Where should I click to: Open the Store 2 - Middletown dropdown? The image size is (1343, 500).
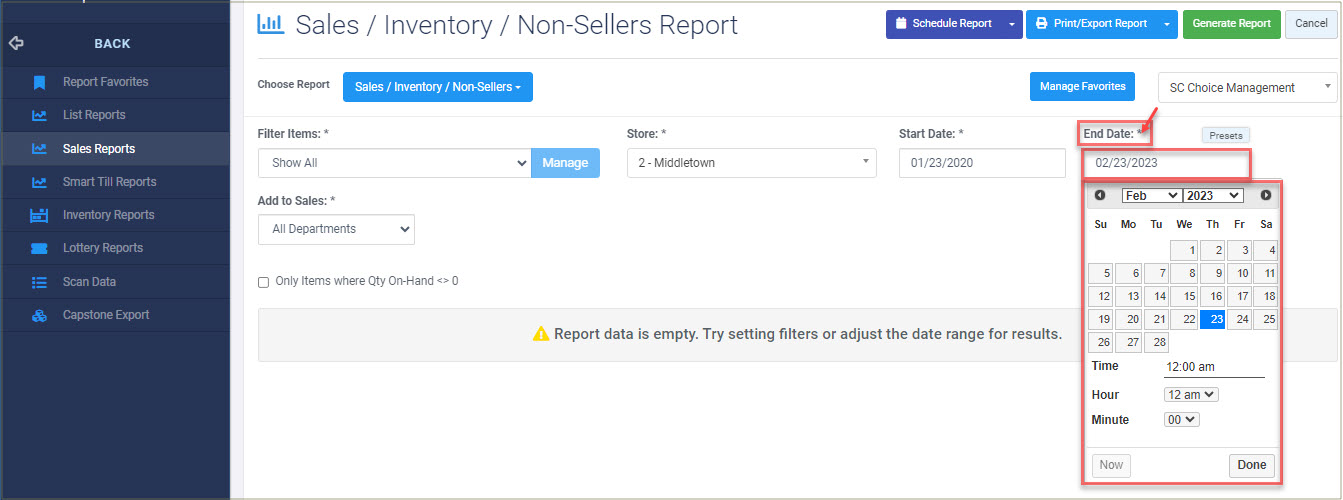[x=752, y=162]
